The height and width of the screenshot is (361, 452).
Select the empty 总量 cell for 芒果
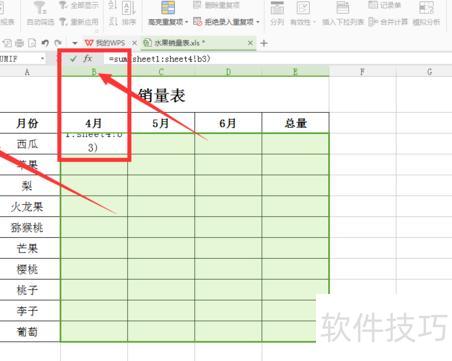tap(295, 248)
